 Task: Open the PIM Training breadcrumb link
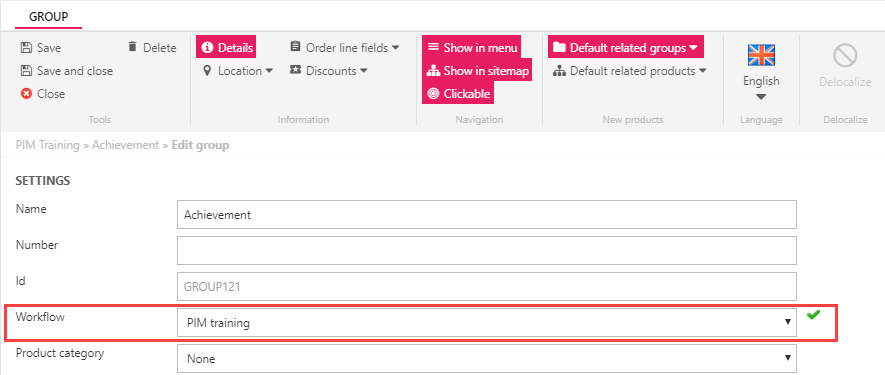(47, 145)
